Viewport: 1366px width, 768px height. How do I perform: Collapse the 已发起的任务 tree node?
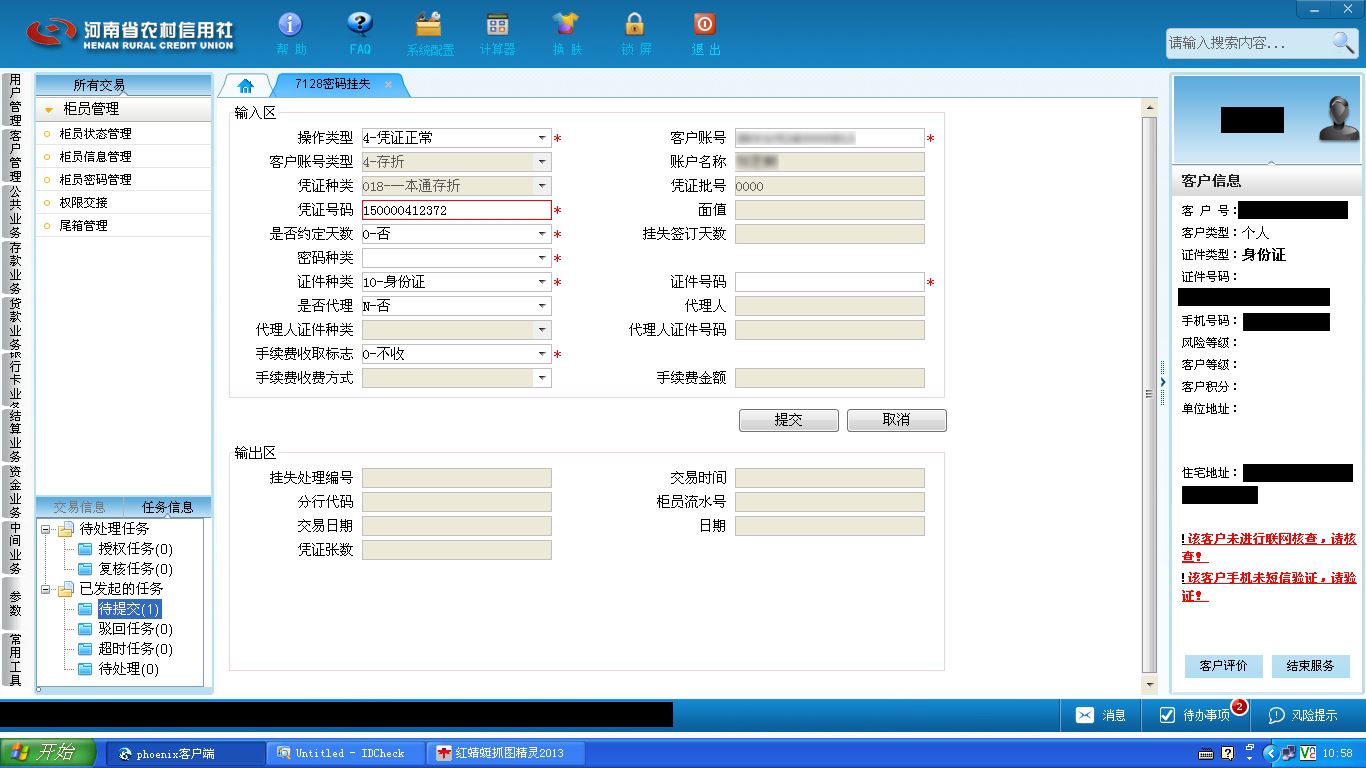tap(46, 589)
